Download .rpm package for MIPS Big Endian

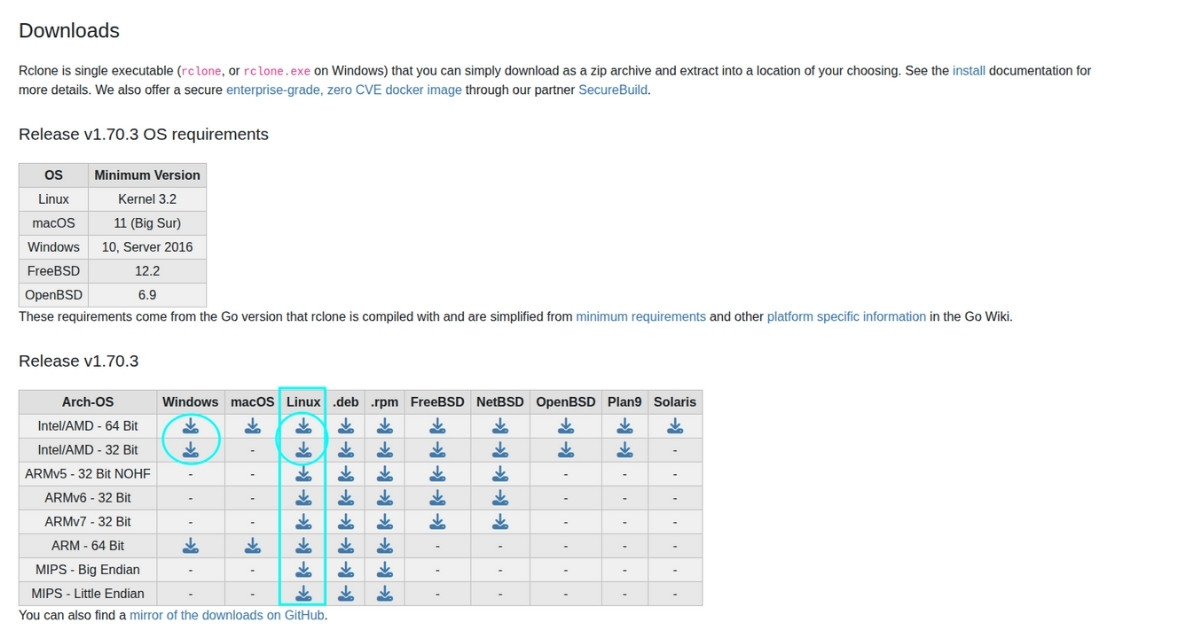384,569
